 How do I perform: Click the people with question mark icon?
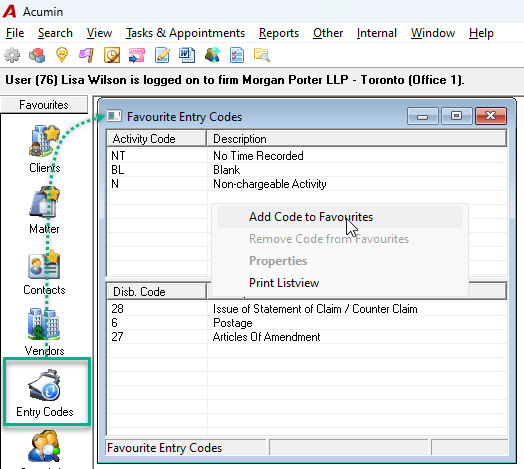pyautogui.click(x=212, y=55)
